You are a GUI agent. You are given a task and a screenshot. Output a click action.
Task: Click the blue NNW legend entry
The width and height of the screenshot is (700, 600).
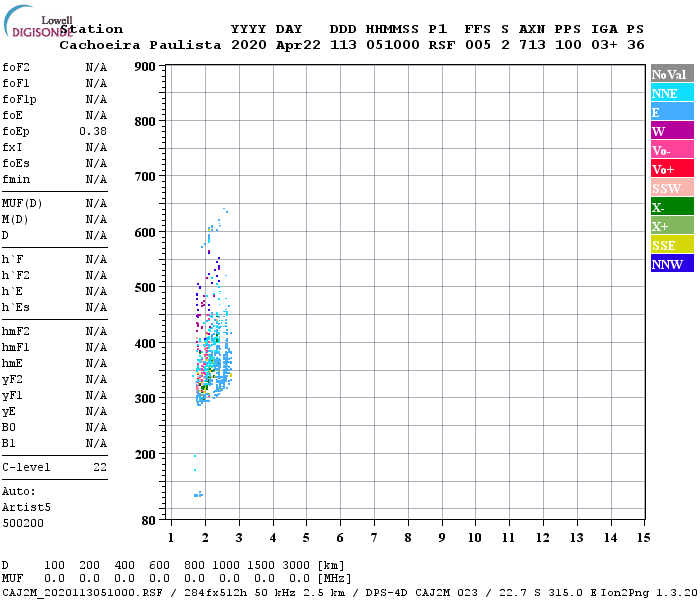pos(672,264)
